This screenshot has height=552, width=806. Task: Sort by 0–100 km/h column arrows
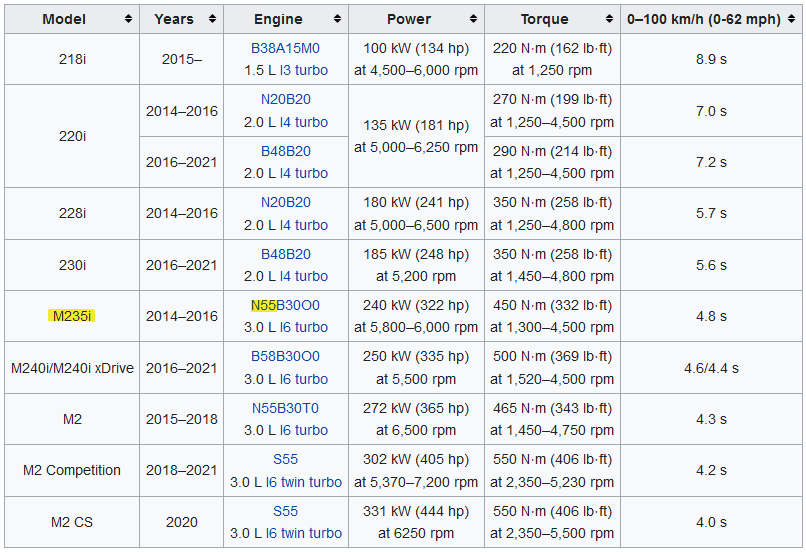click(792, 19)
